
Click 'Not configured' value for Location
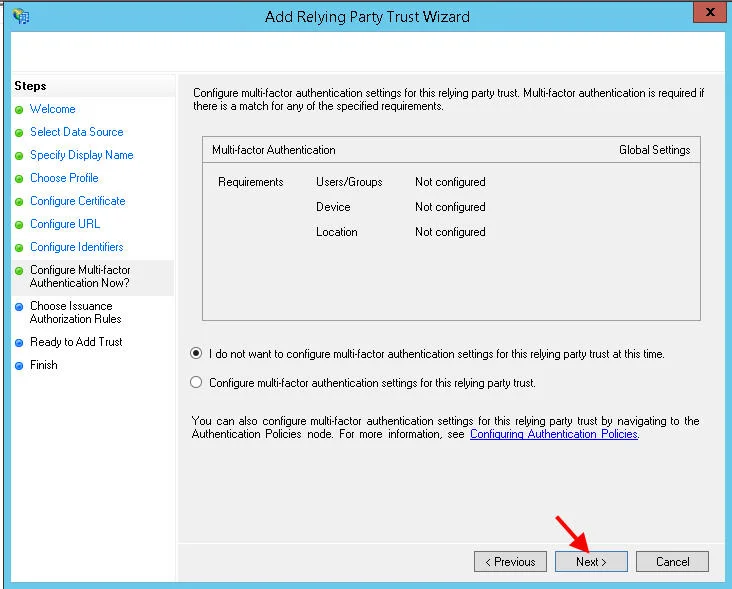(450, 232)
